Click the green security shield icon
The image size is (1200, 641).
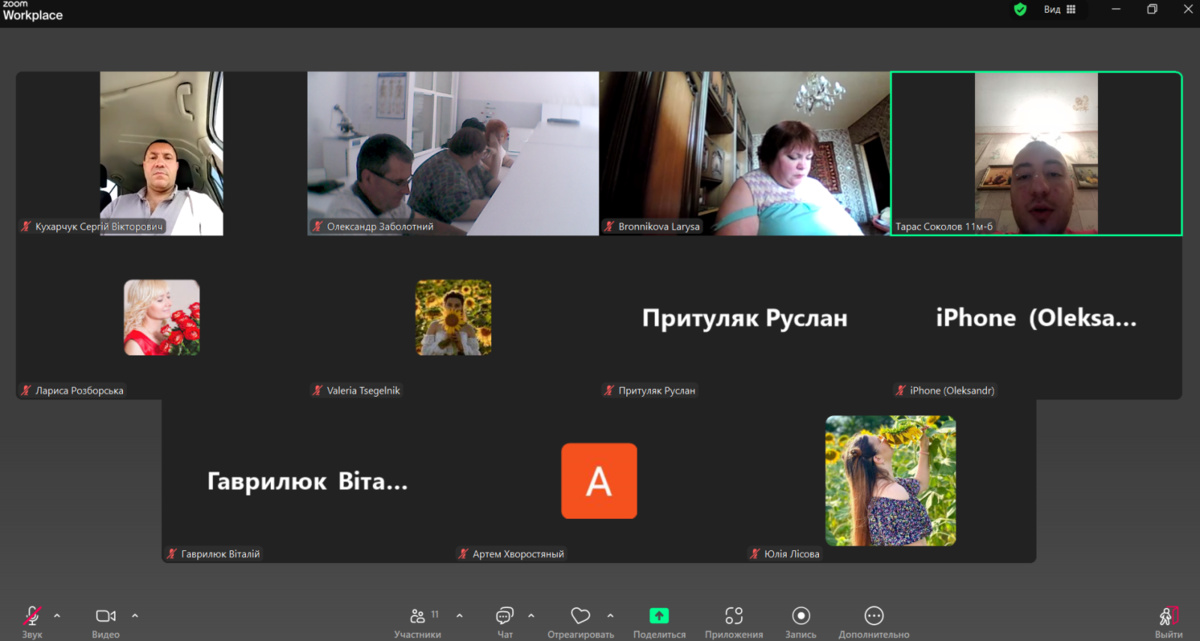point(1020,9)
